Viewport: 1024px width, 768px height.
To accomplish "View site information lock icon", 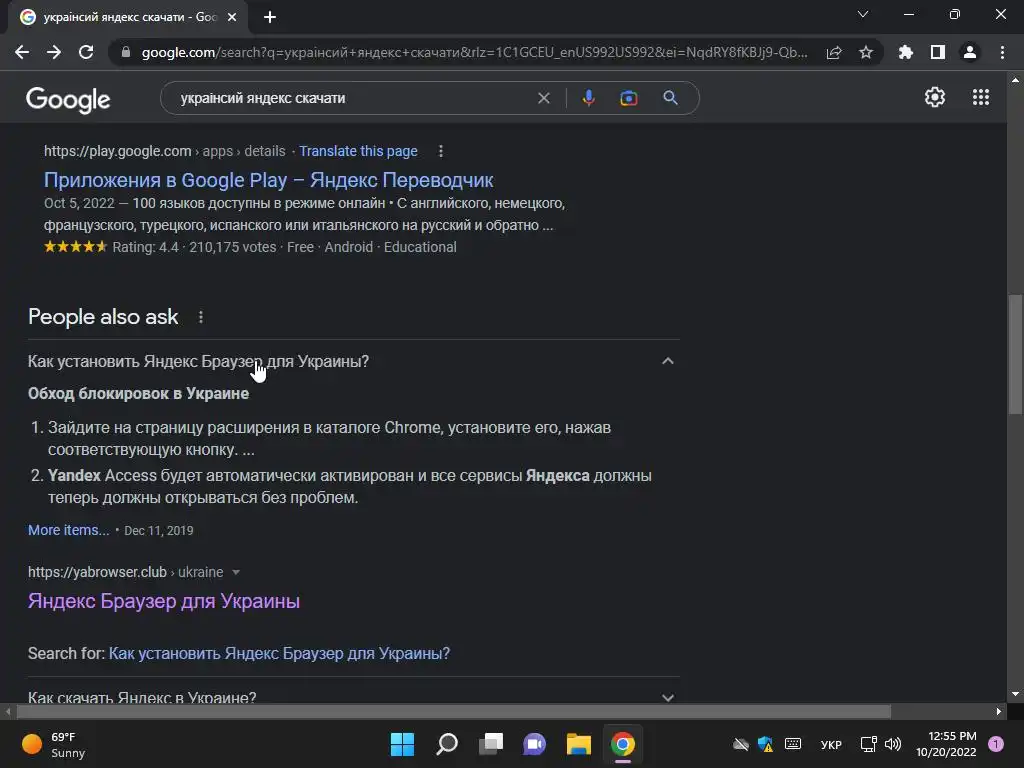I will coord(126,52).
